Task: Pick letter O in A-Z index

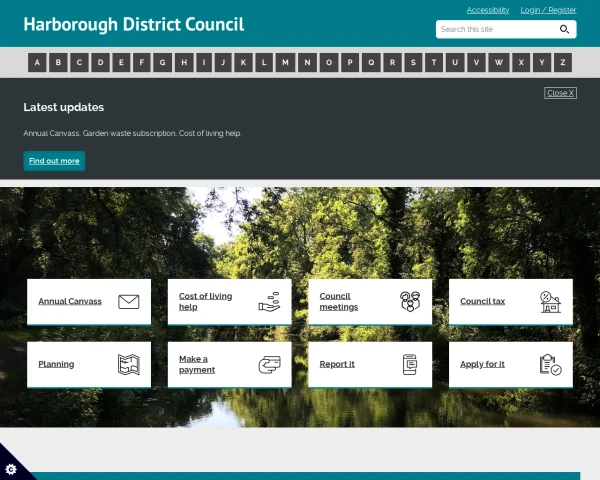Action: (329, 62)
